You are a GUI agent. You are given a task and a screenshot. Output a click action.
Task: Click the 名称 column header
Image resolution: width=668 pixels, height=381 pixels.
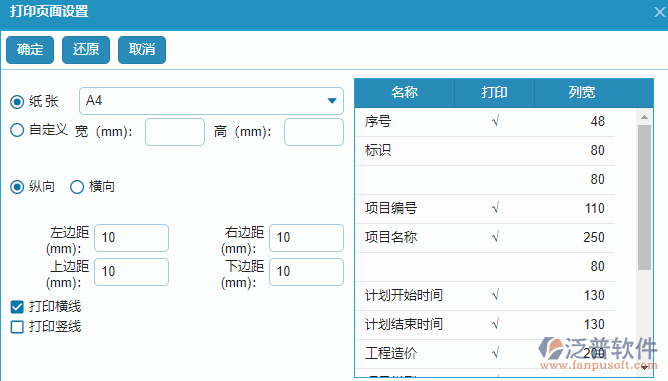pos(404,92)
